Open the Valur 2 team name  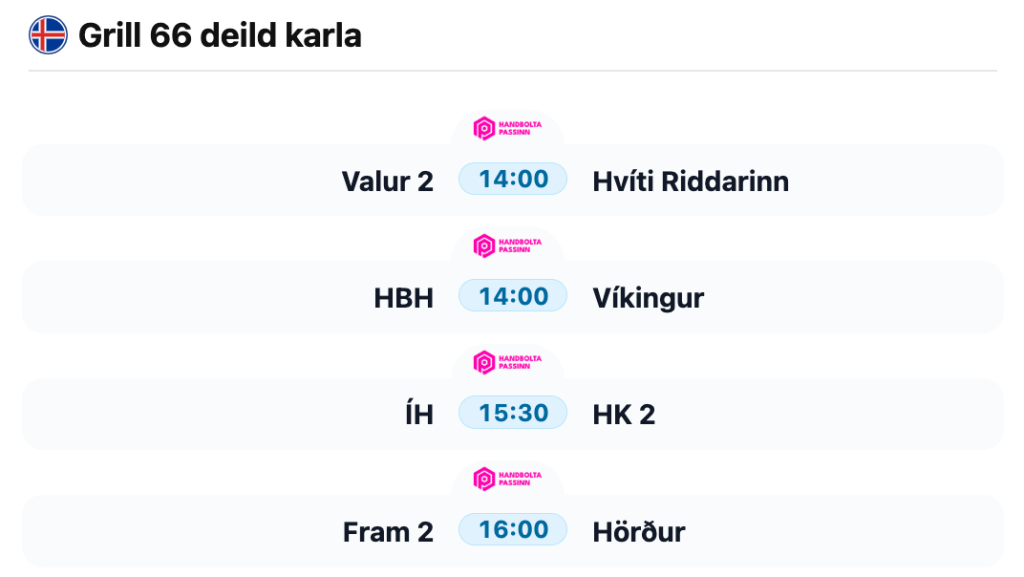click(x=388, y=181)
